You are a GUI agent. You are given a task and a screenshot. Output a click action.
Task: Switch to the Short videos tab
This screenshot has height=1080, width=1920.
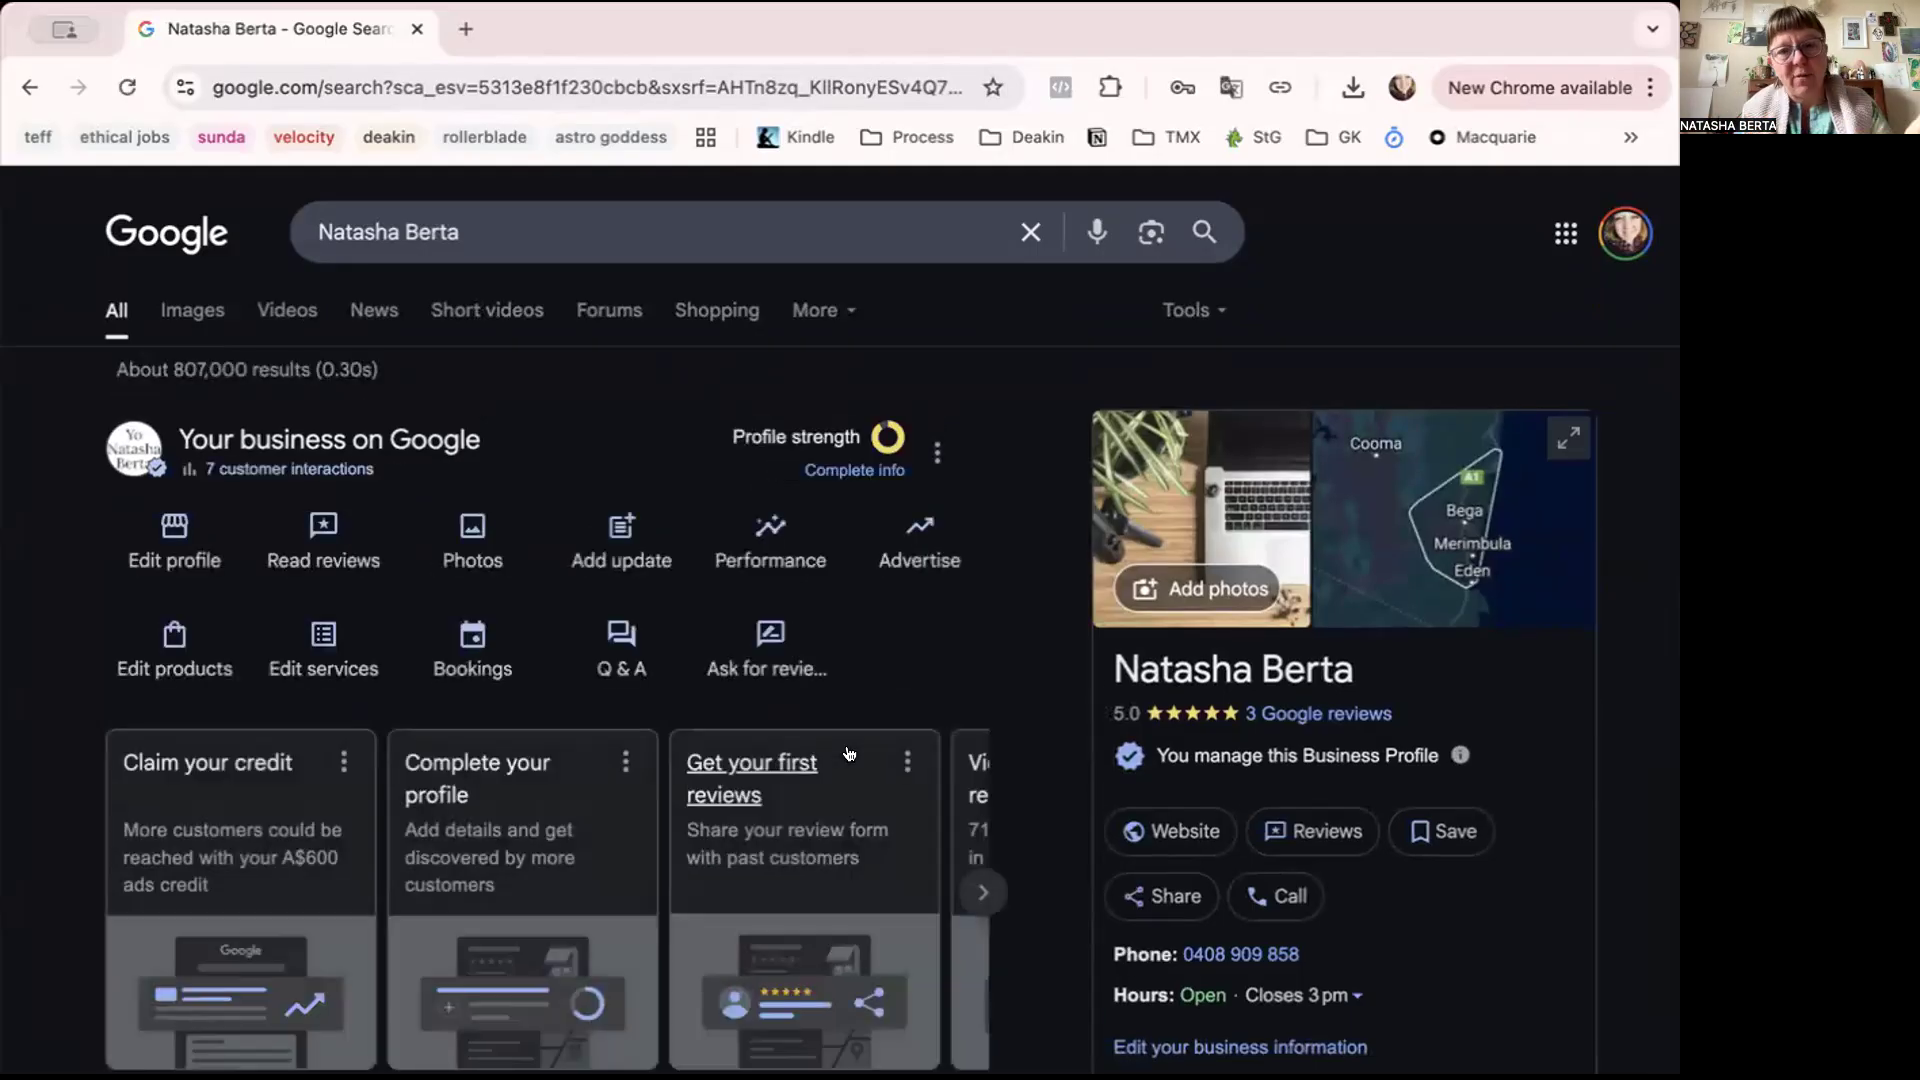tap(487, 310)
